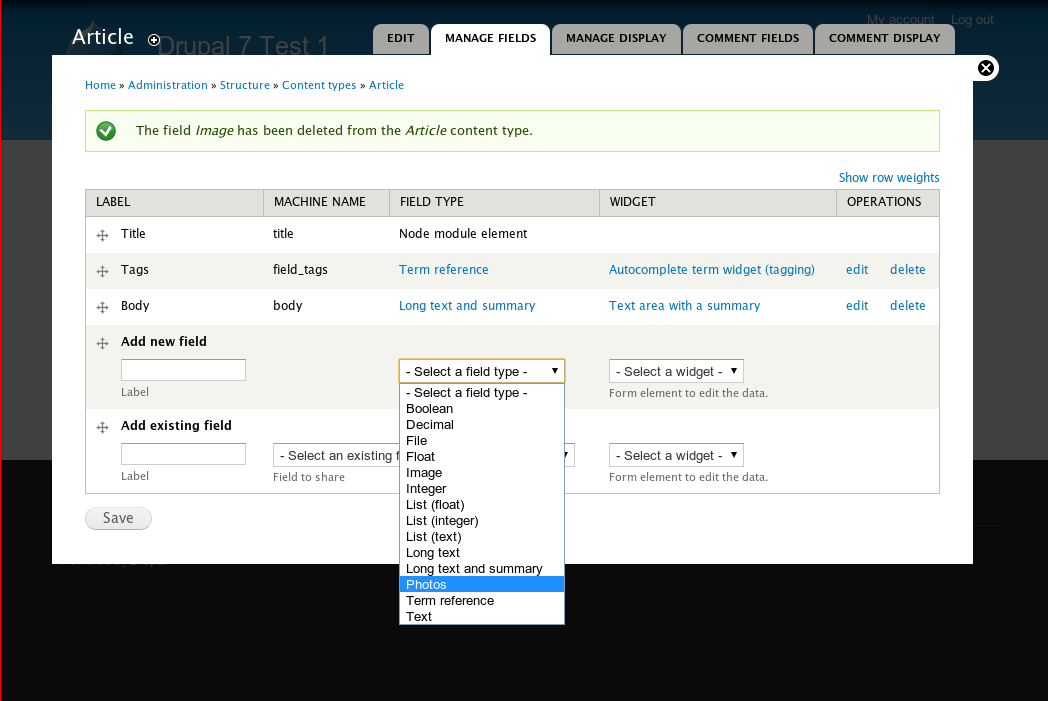Choose Text from the field type list
This screenshot has height=701, width=1048.
[x=482, y=617]
